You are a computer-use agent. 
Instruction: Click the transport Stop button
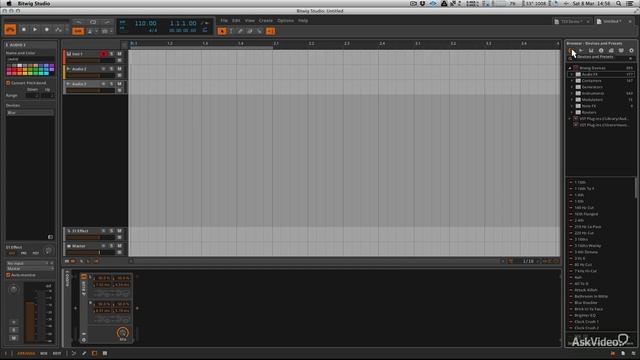(24, 30)
